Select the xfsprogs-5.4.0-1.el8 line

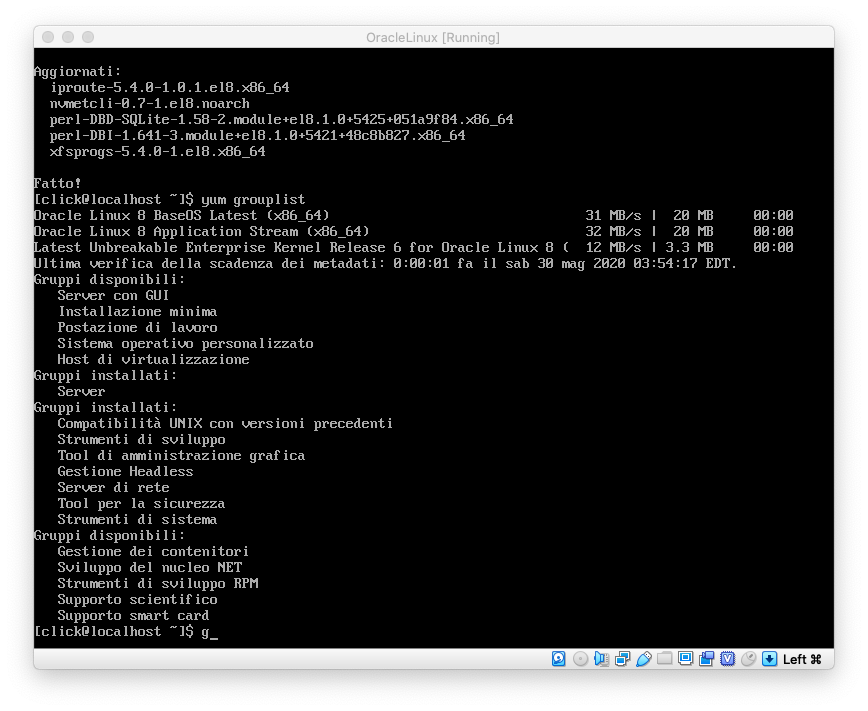click(158, 152)
